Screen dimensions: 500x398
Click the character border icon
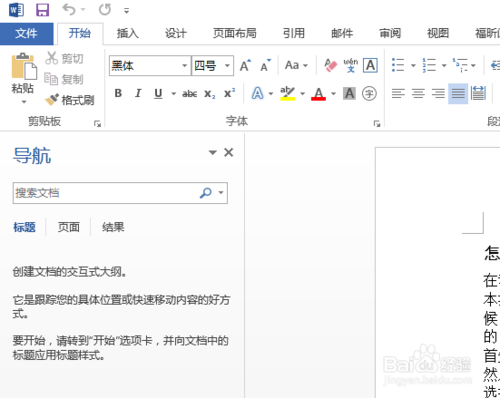pos(370,65)
